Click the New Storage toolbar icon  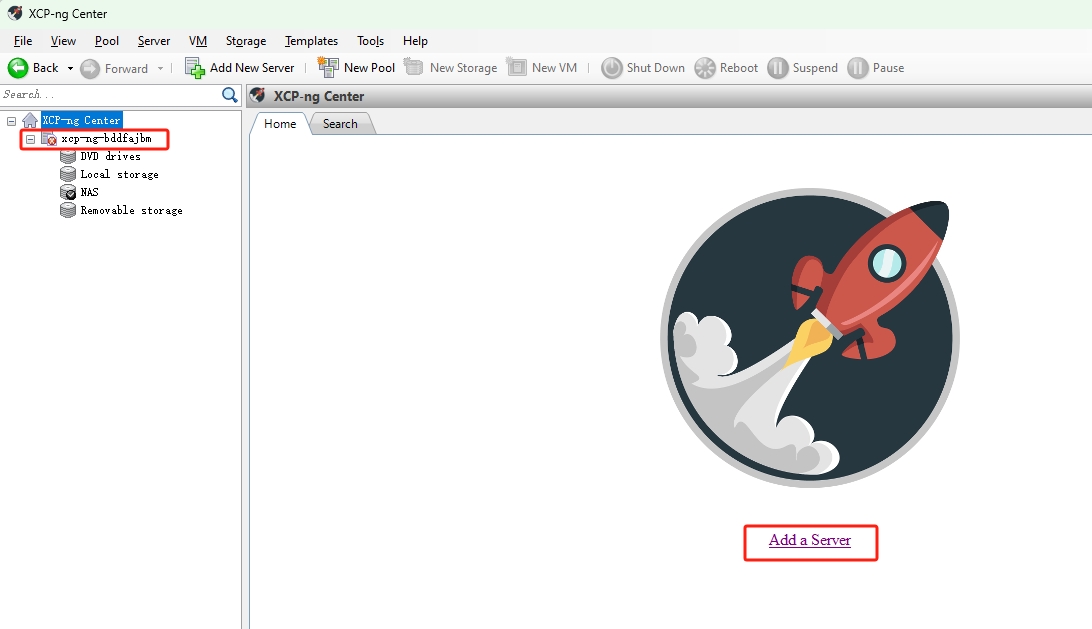tap(414, 67)
